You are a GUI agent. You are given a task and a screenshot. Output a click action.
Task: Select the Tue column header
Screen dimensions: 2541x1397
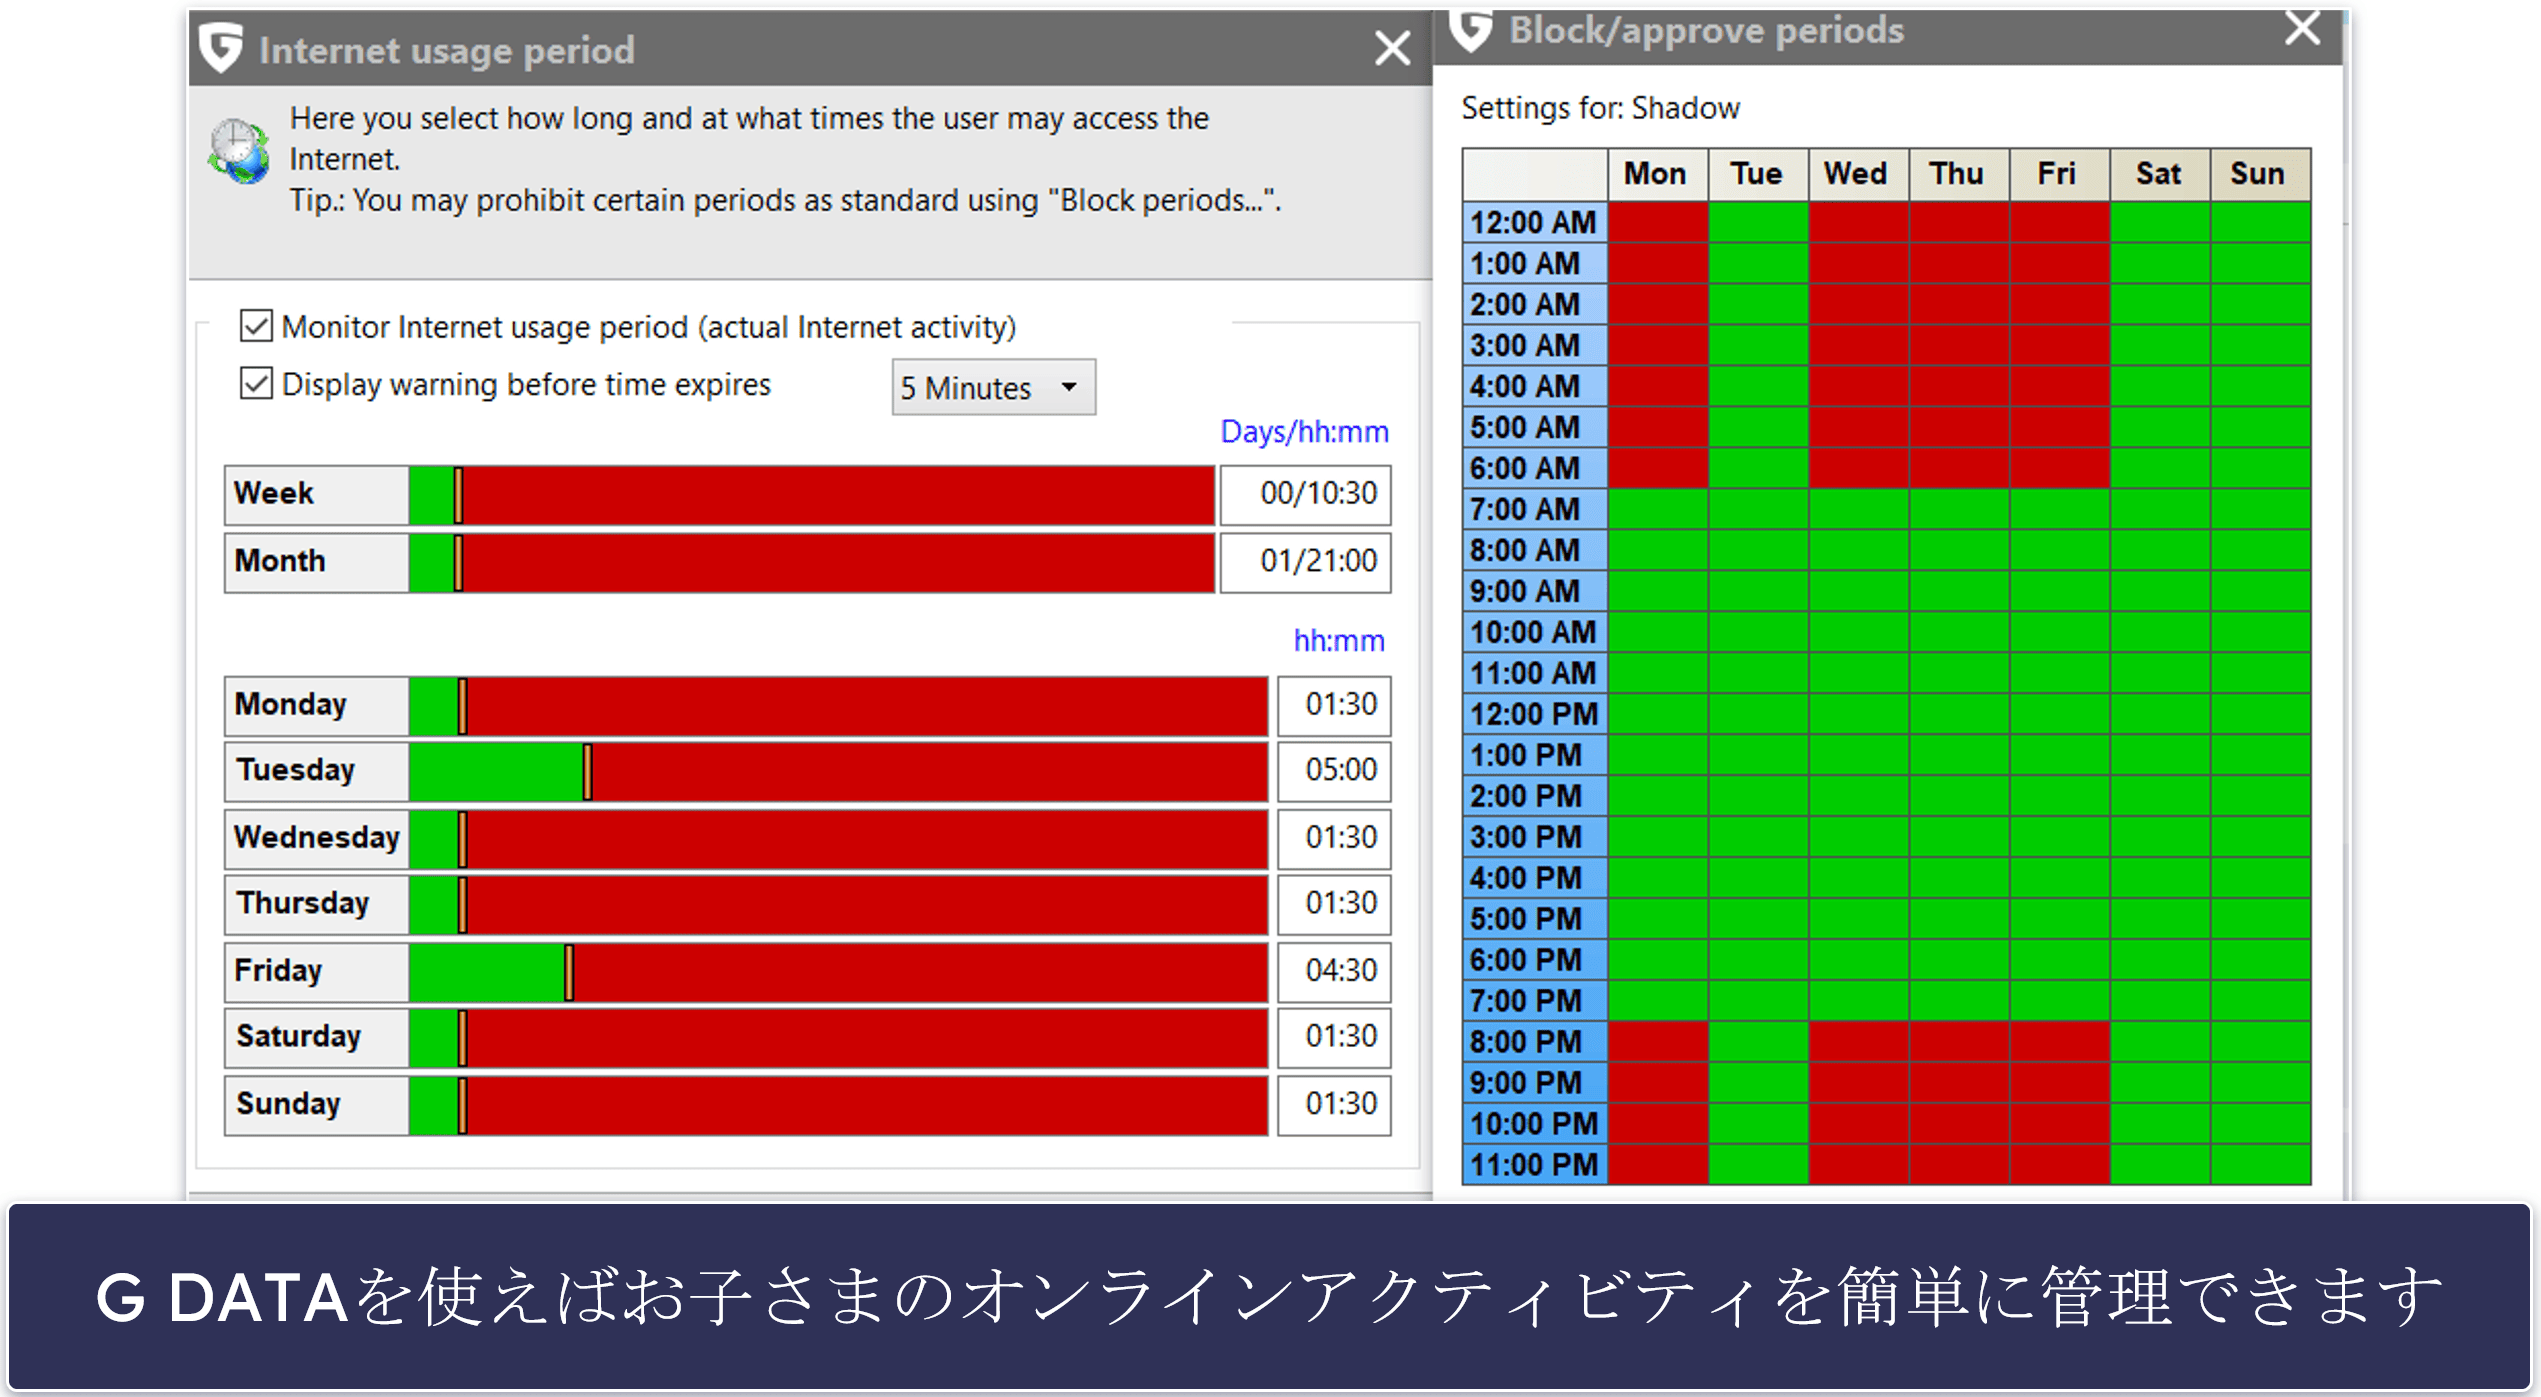click(x=1758, y=174)
